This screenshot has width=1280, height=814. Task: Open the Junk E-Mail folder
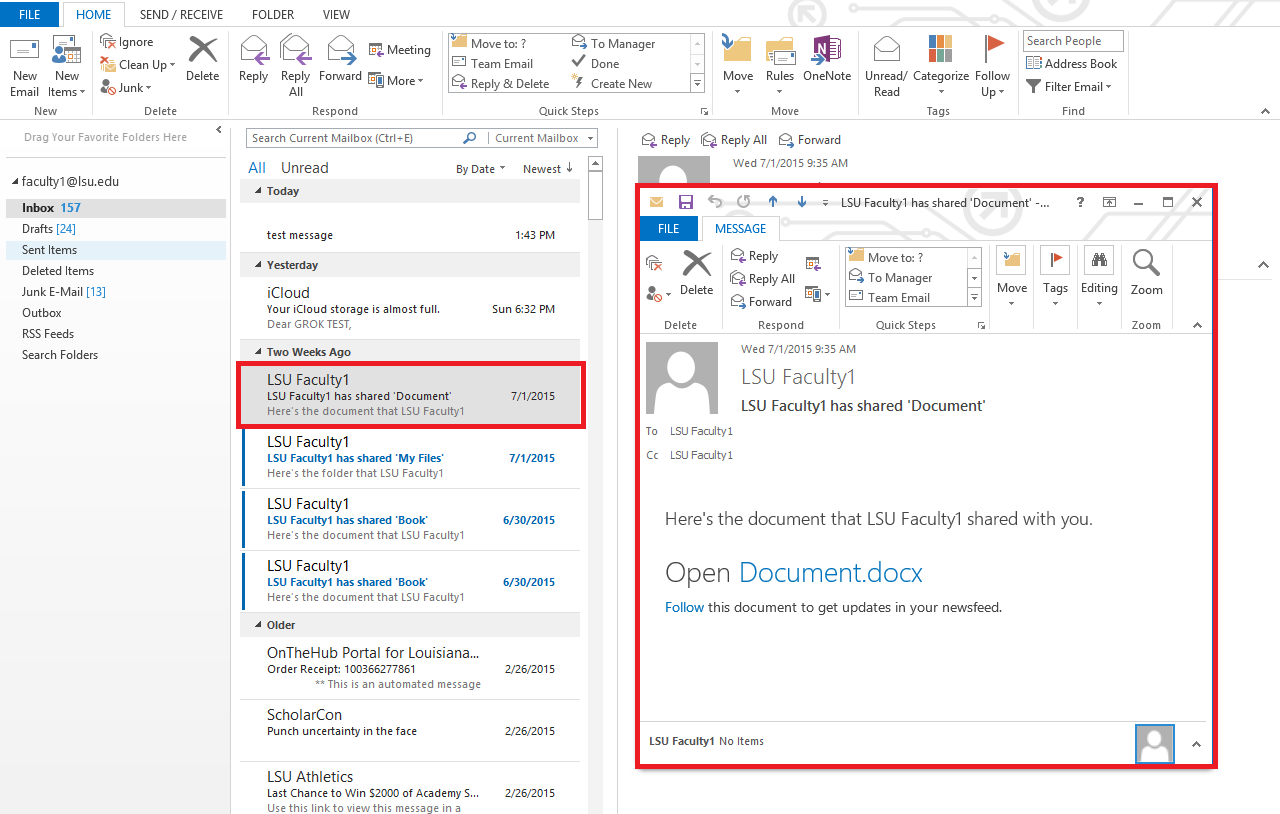[64, 292]
